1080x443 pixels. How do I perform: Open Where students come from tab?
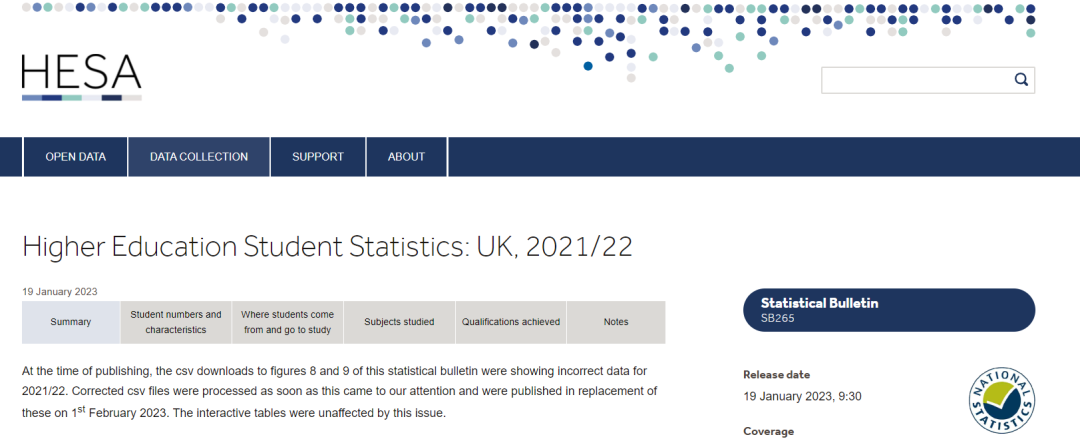(288, 322)
